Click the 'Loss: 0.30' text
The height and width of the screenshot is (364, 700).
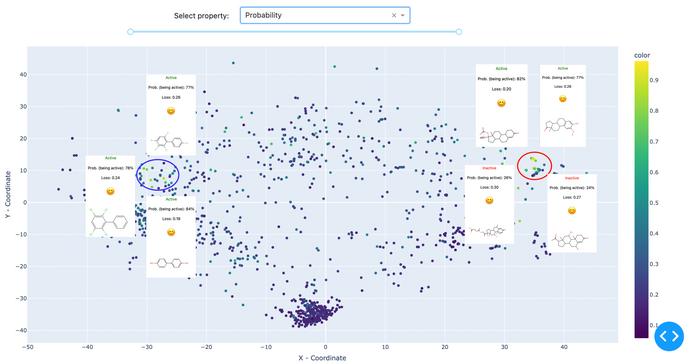coord(489,188)
